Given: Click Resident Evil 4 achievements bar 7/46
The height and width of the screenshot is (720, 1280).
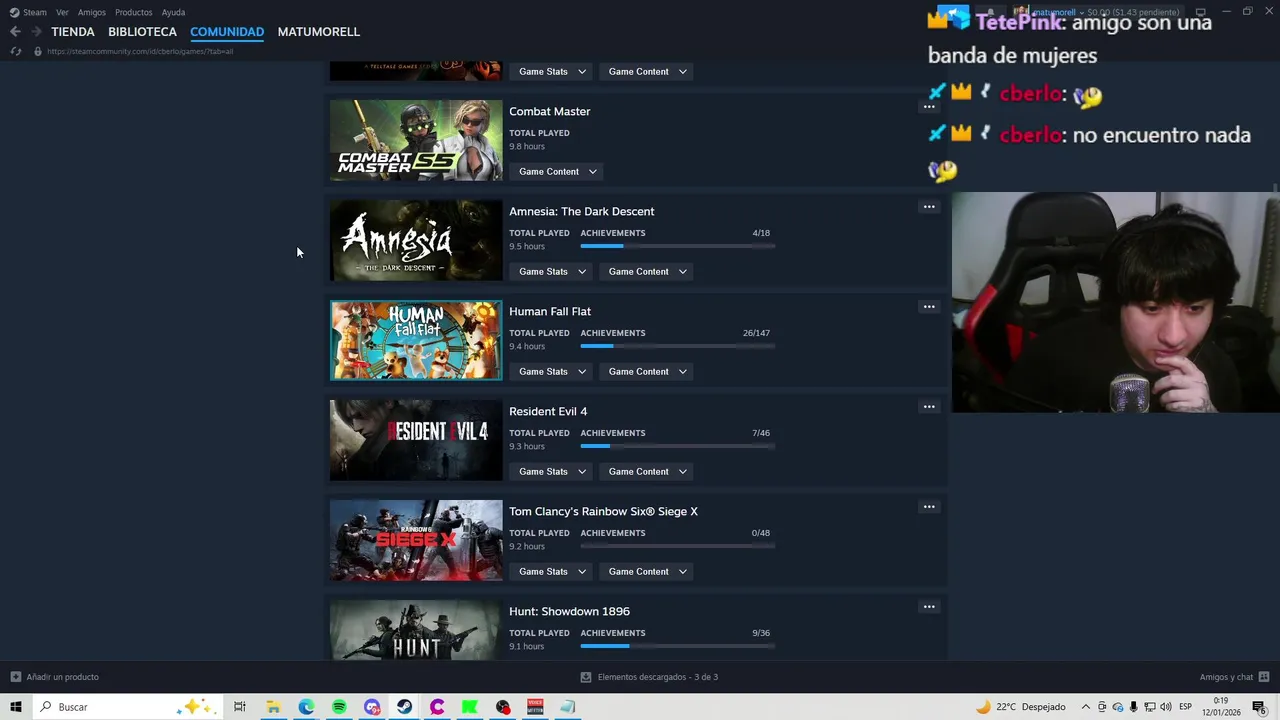Looking at the screenshot, I should [677, 446].
